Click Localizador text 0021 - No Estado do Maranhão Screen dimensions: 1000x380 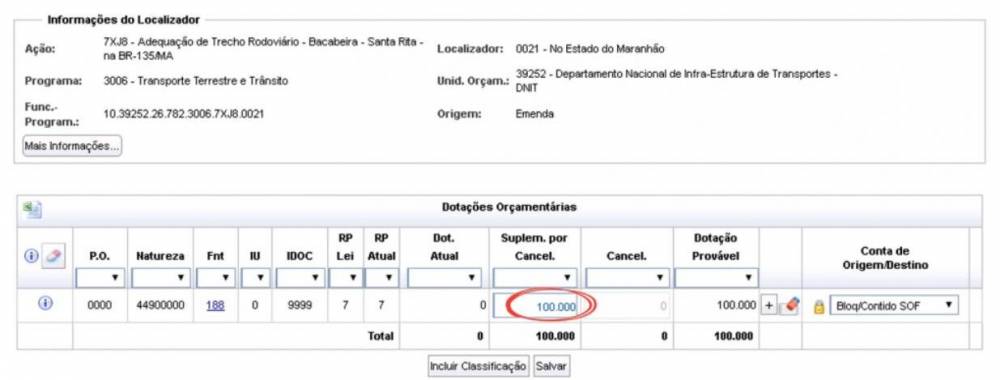pyautogui.click(x=590, y=49)
